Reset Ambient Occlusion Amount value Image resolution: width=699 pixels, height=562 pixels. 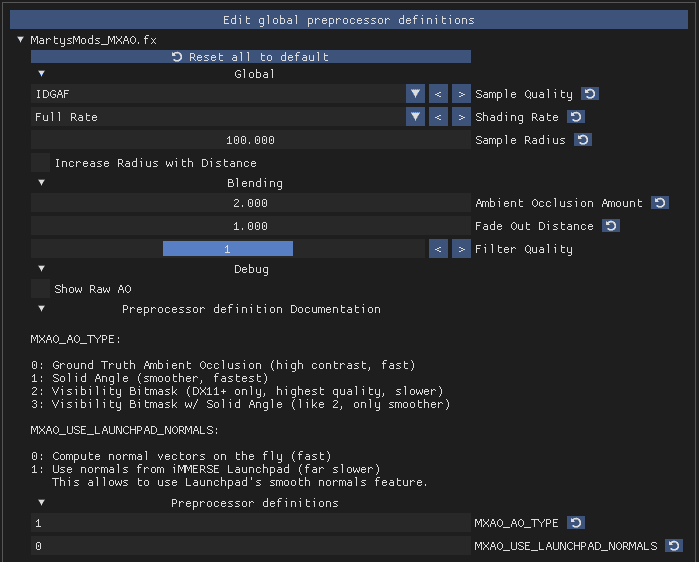[x=660, y=203]
